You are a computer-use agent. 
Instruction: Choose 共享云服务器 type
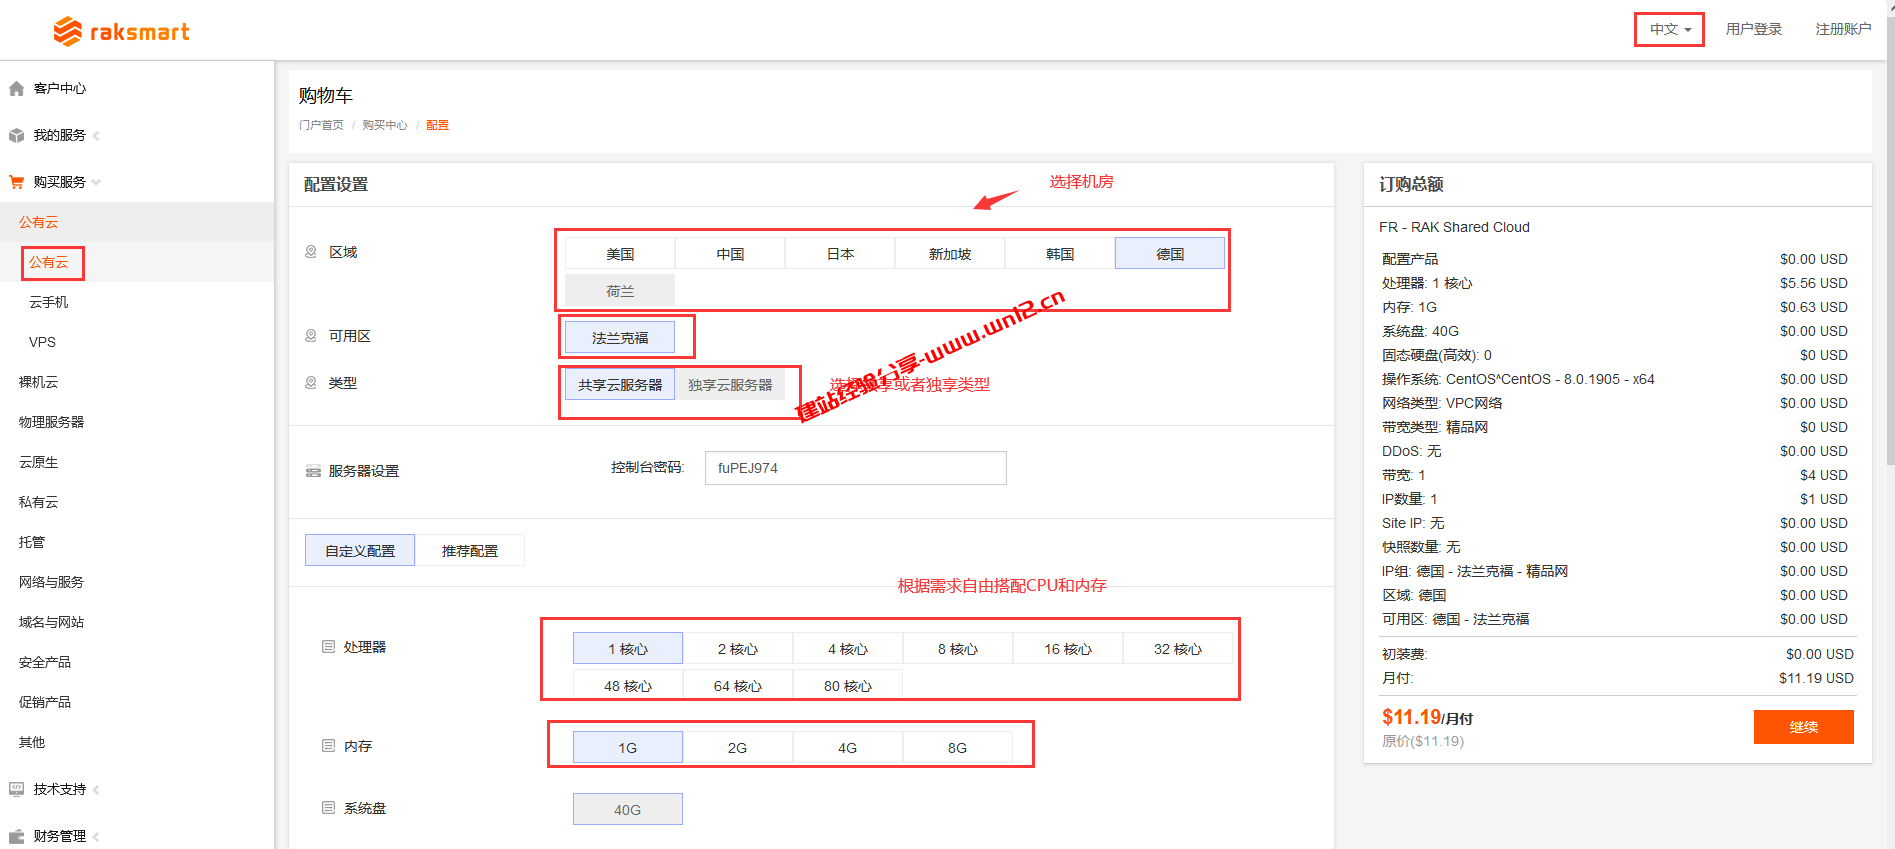(x=620, y=385)
